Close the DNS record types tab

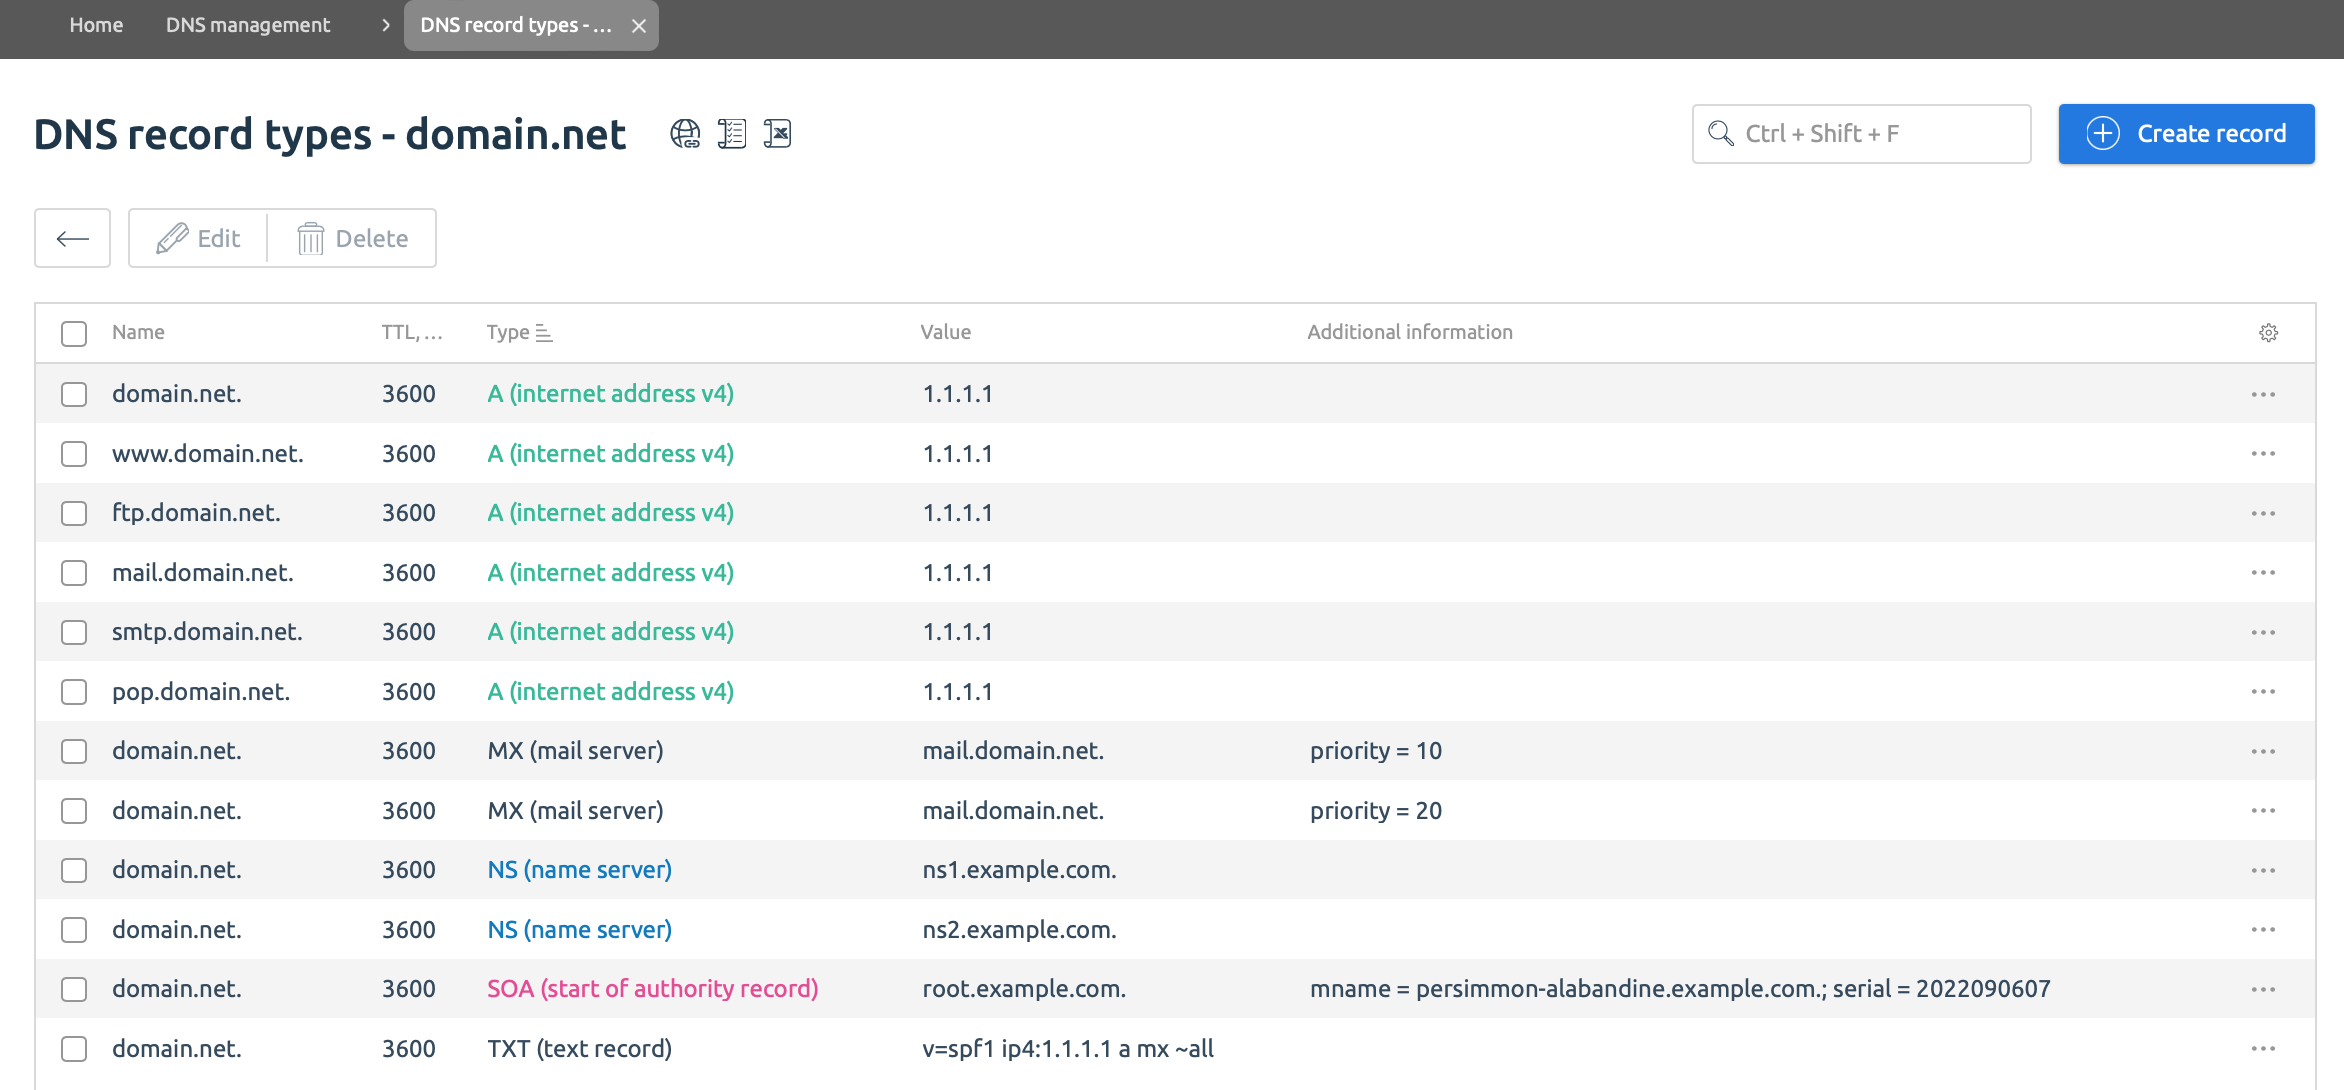tap(639, 26)
